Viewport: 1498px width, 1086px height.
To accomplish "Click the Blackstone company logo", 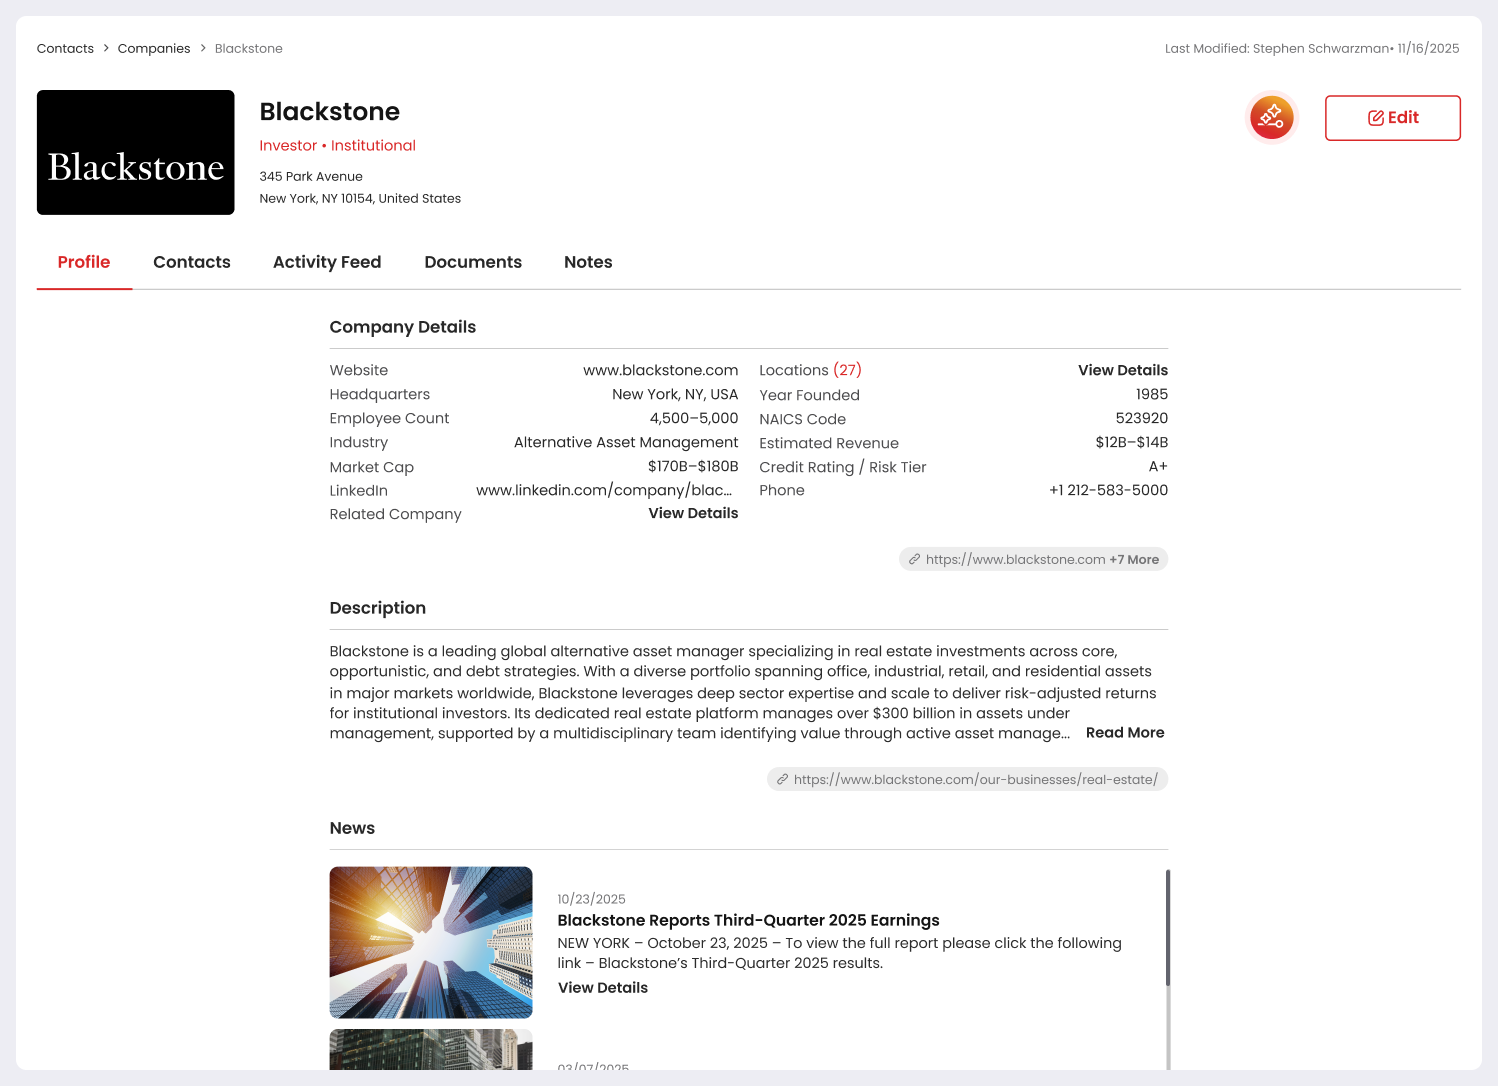I will click(x=136, y=152).
